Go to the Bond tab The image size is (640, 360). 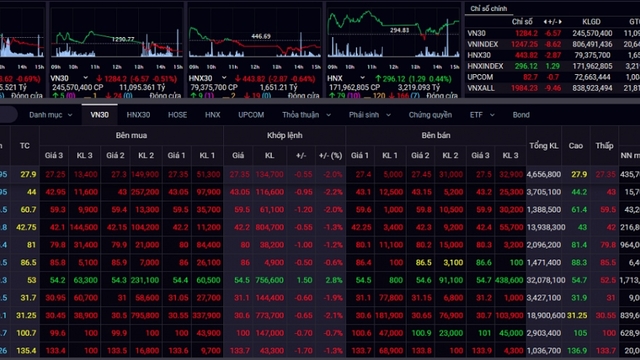(x=521, y=115)
